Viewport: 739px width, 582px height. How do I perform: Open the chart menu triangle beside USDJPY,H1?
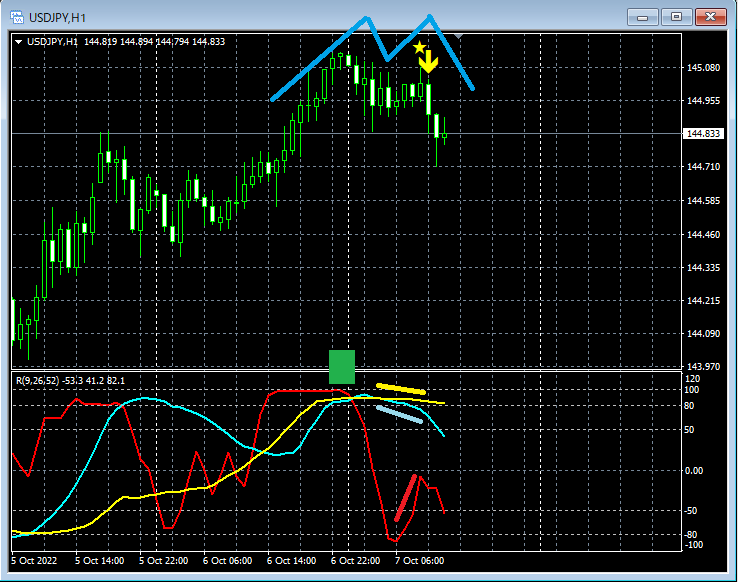click(18, 42)
